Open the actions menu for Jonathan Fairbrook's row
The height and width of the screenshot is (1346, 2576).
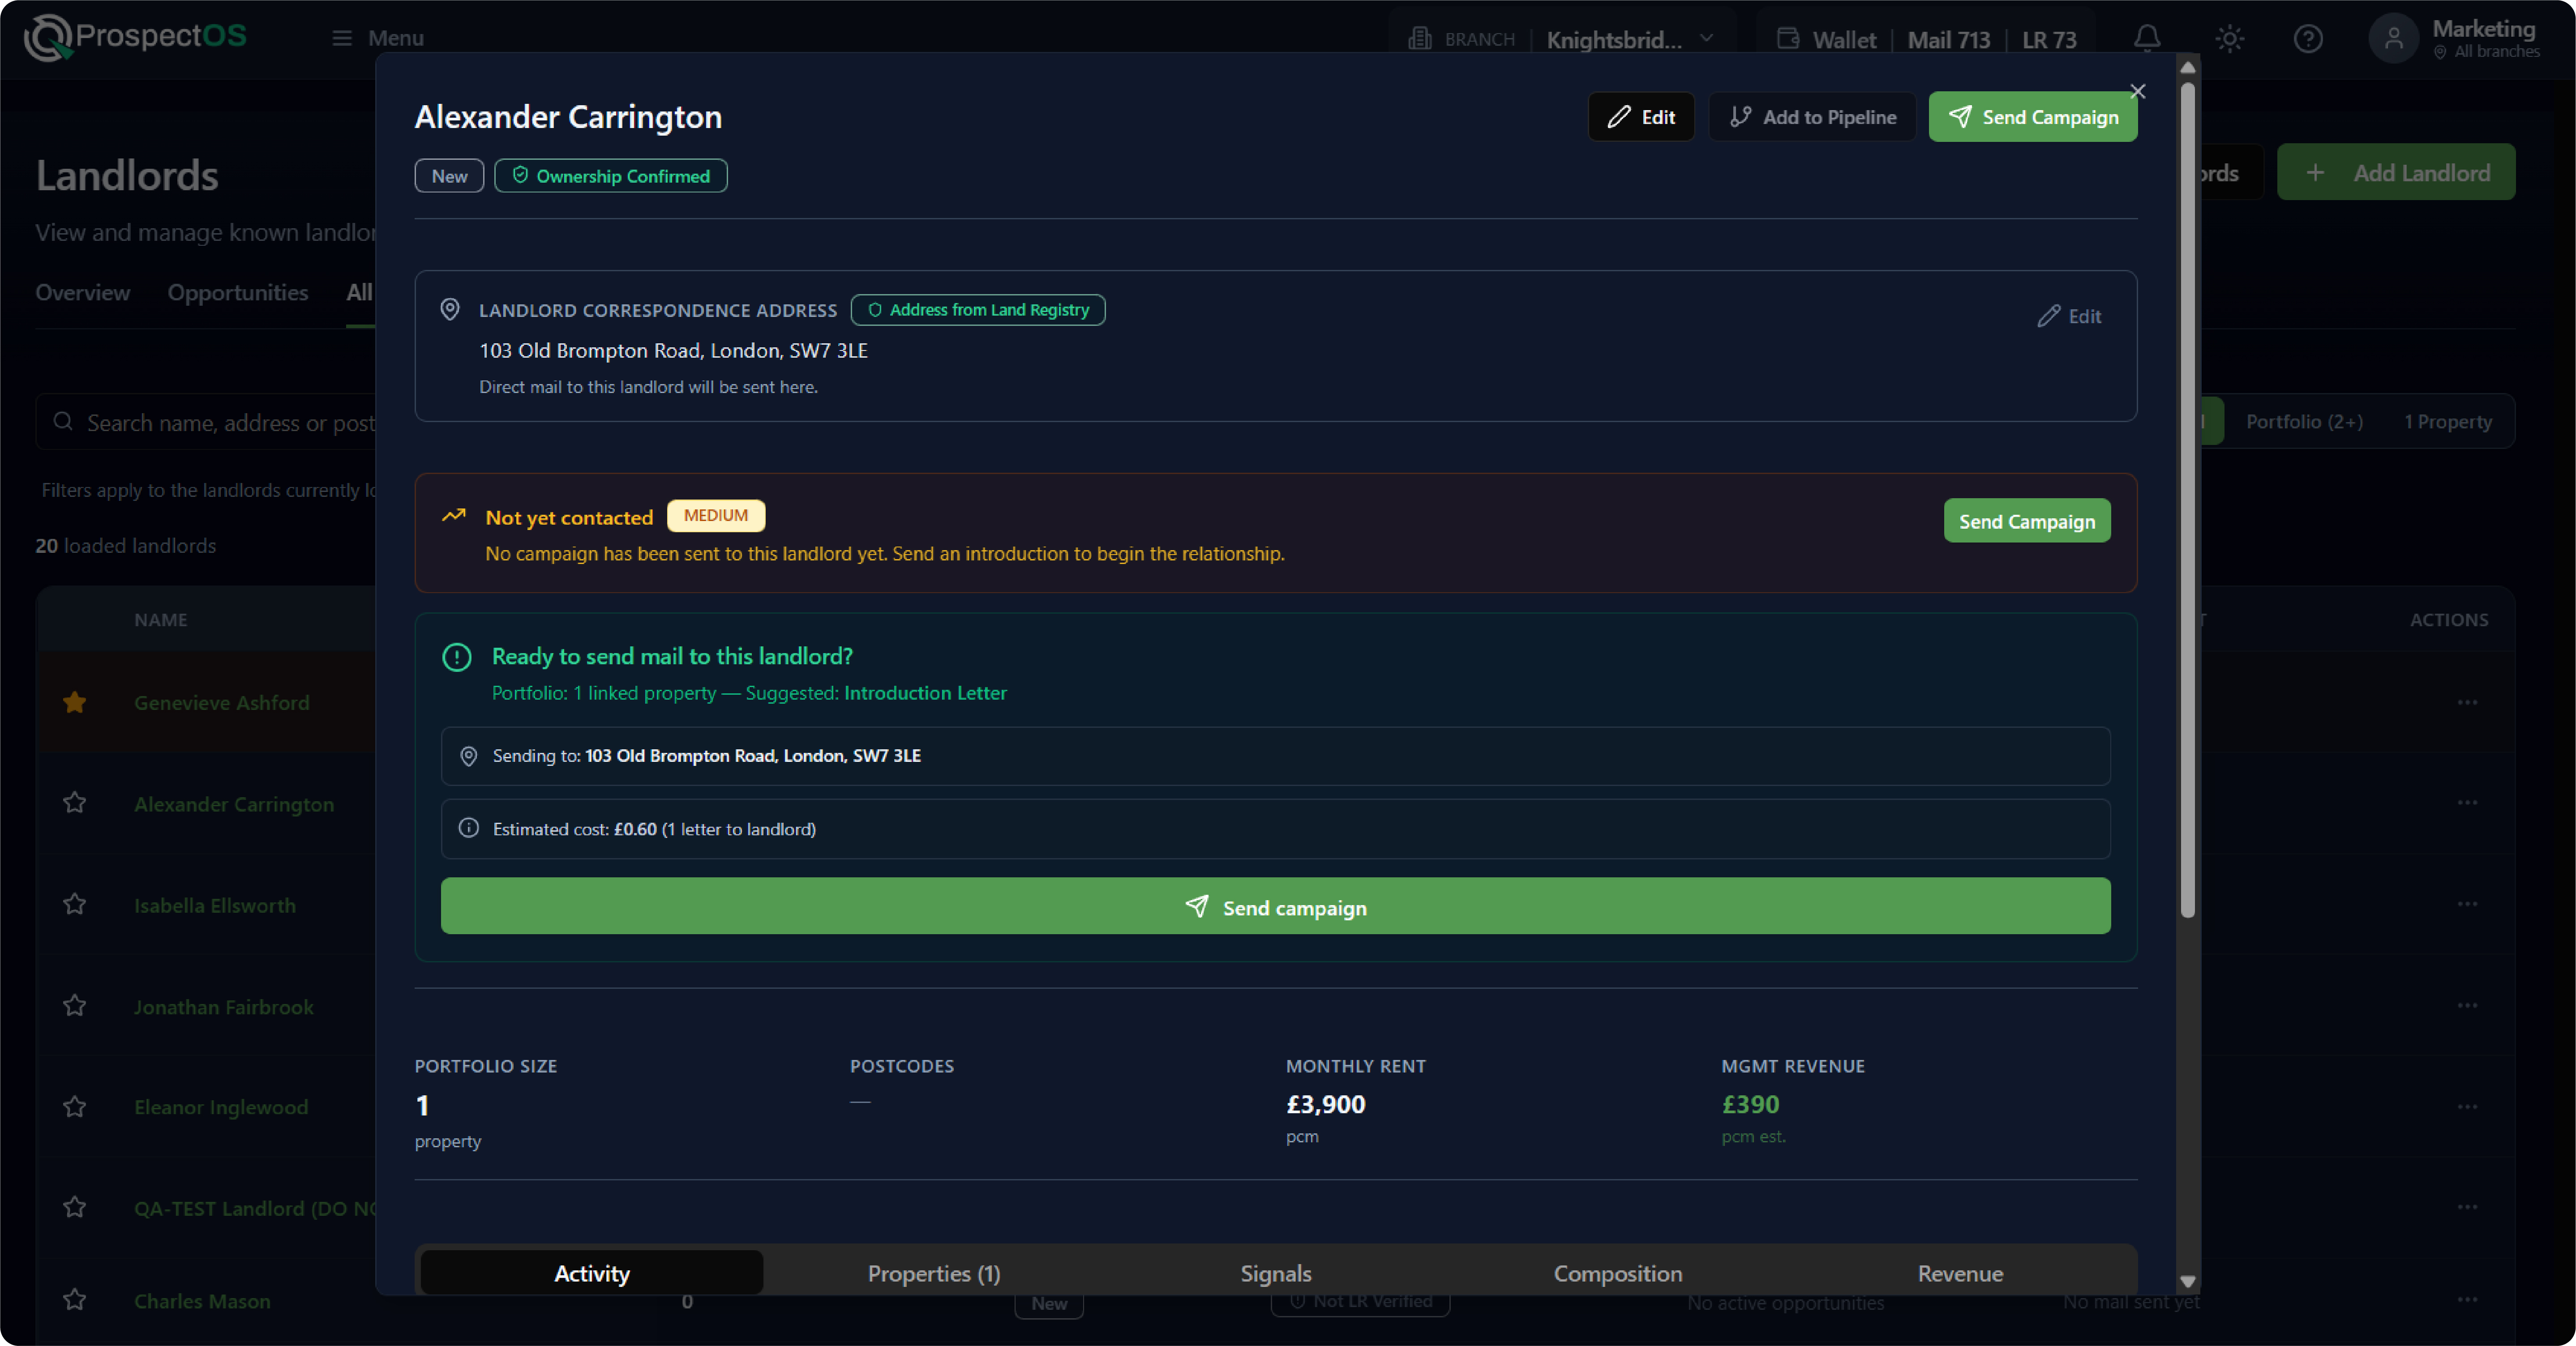2468,1005
